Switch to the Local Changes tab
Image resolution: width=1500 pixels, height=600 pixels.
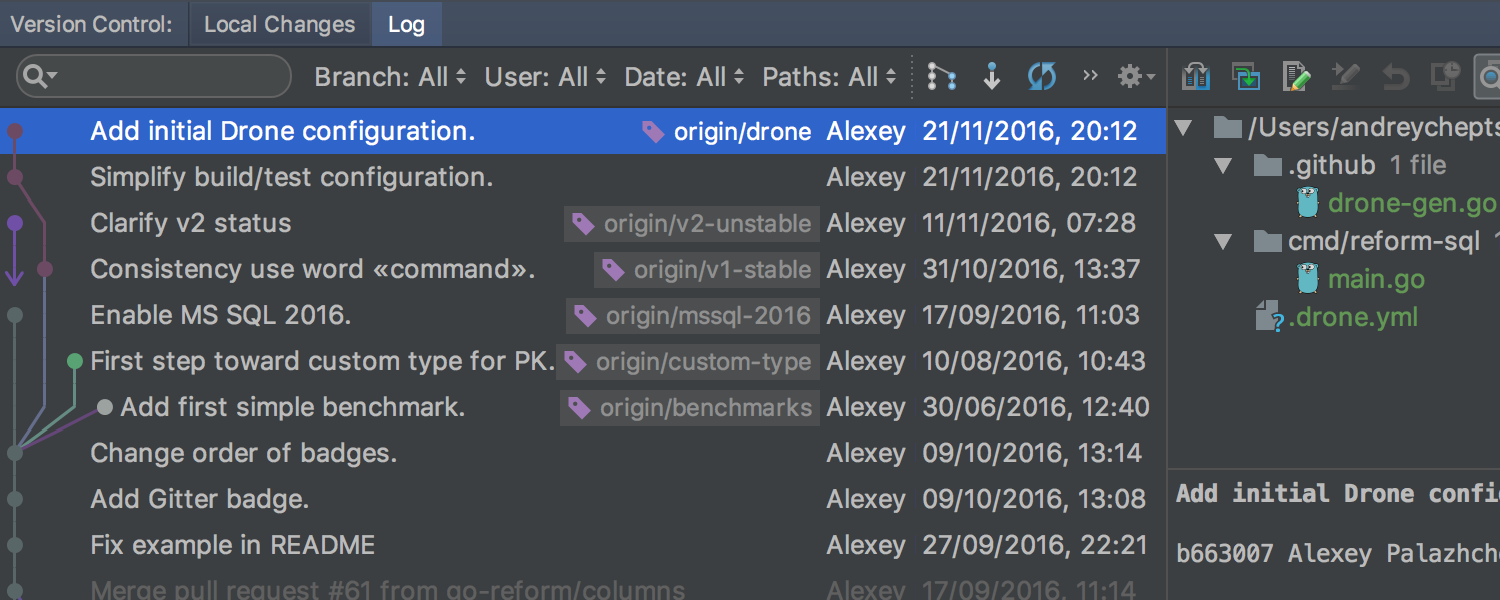point(279,25)
